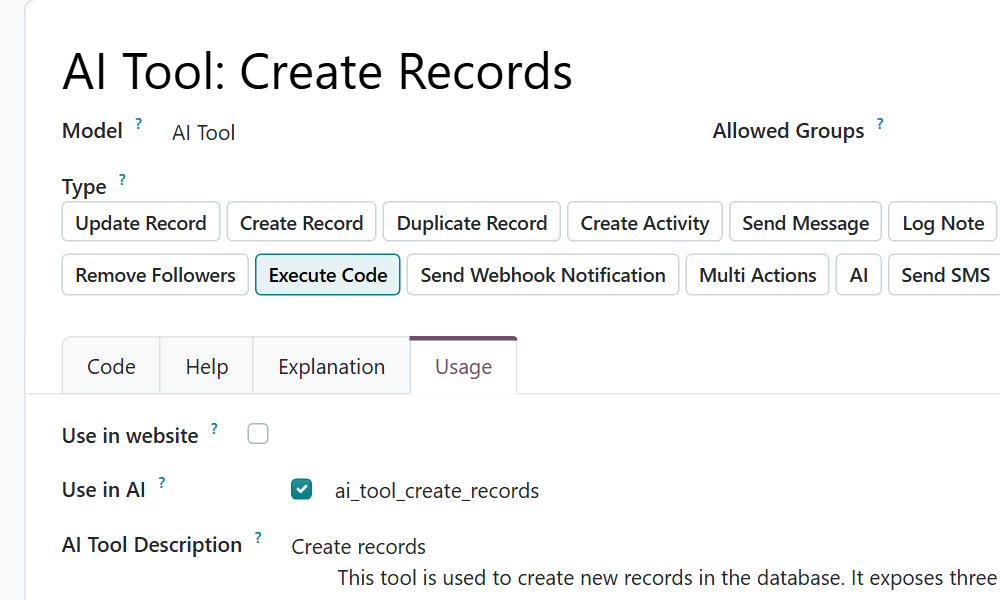Enable the Use in website checkbox
The height and width of the screenshot is (600, 1000).
coord(258,434)
